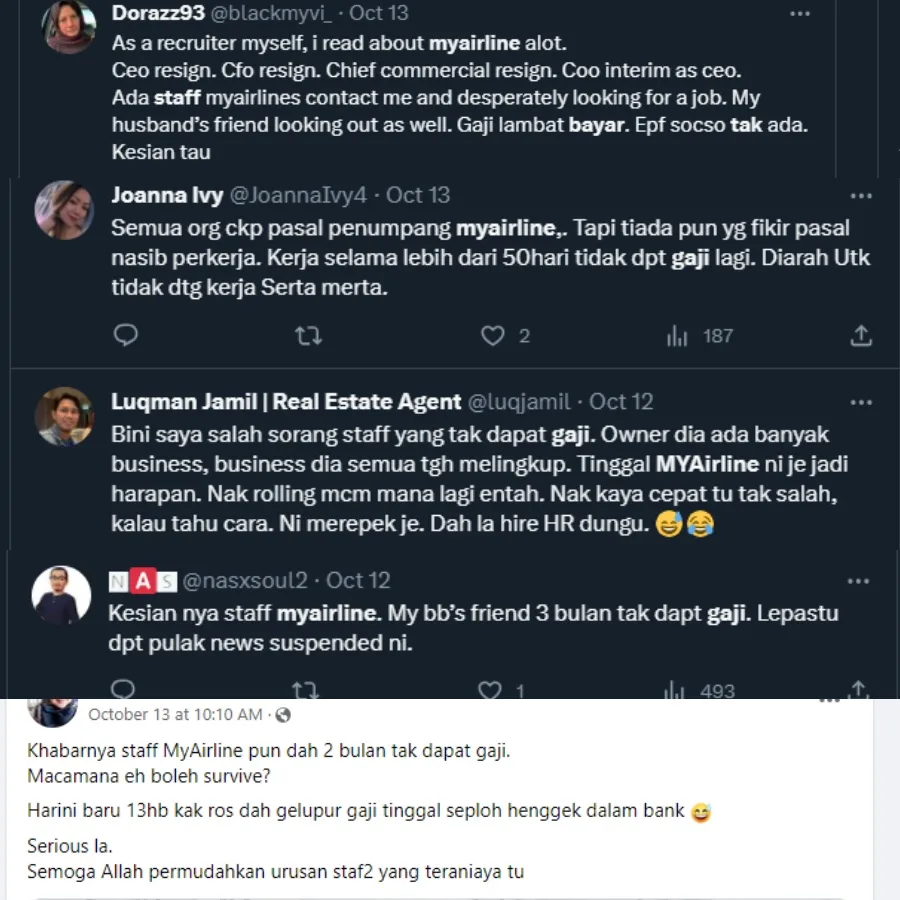Screen dimensions: 900x900
Task: Open Dorazz93's profile picture
Action: click(69, 27)
